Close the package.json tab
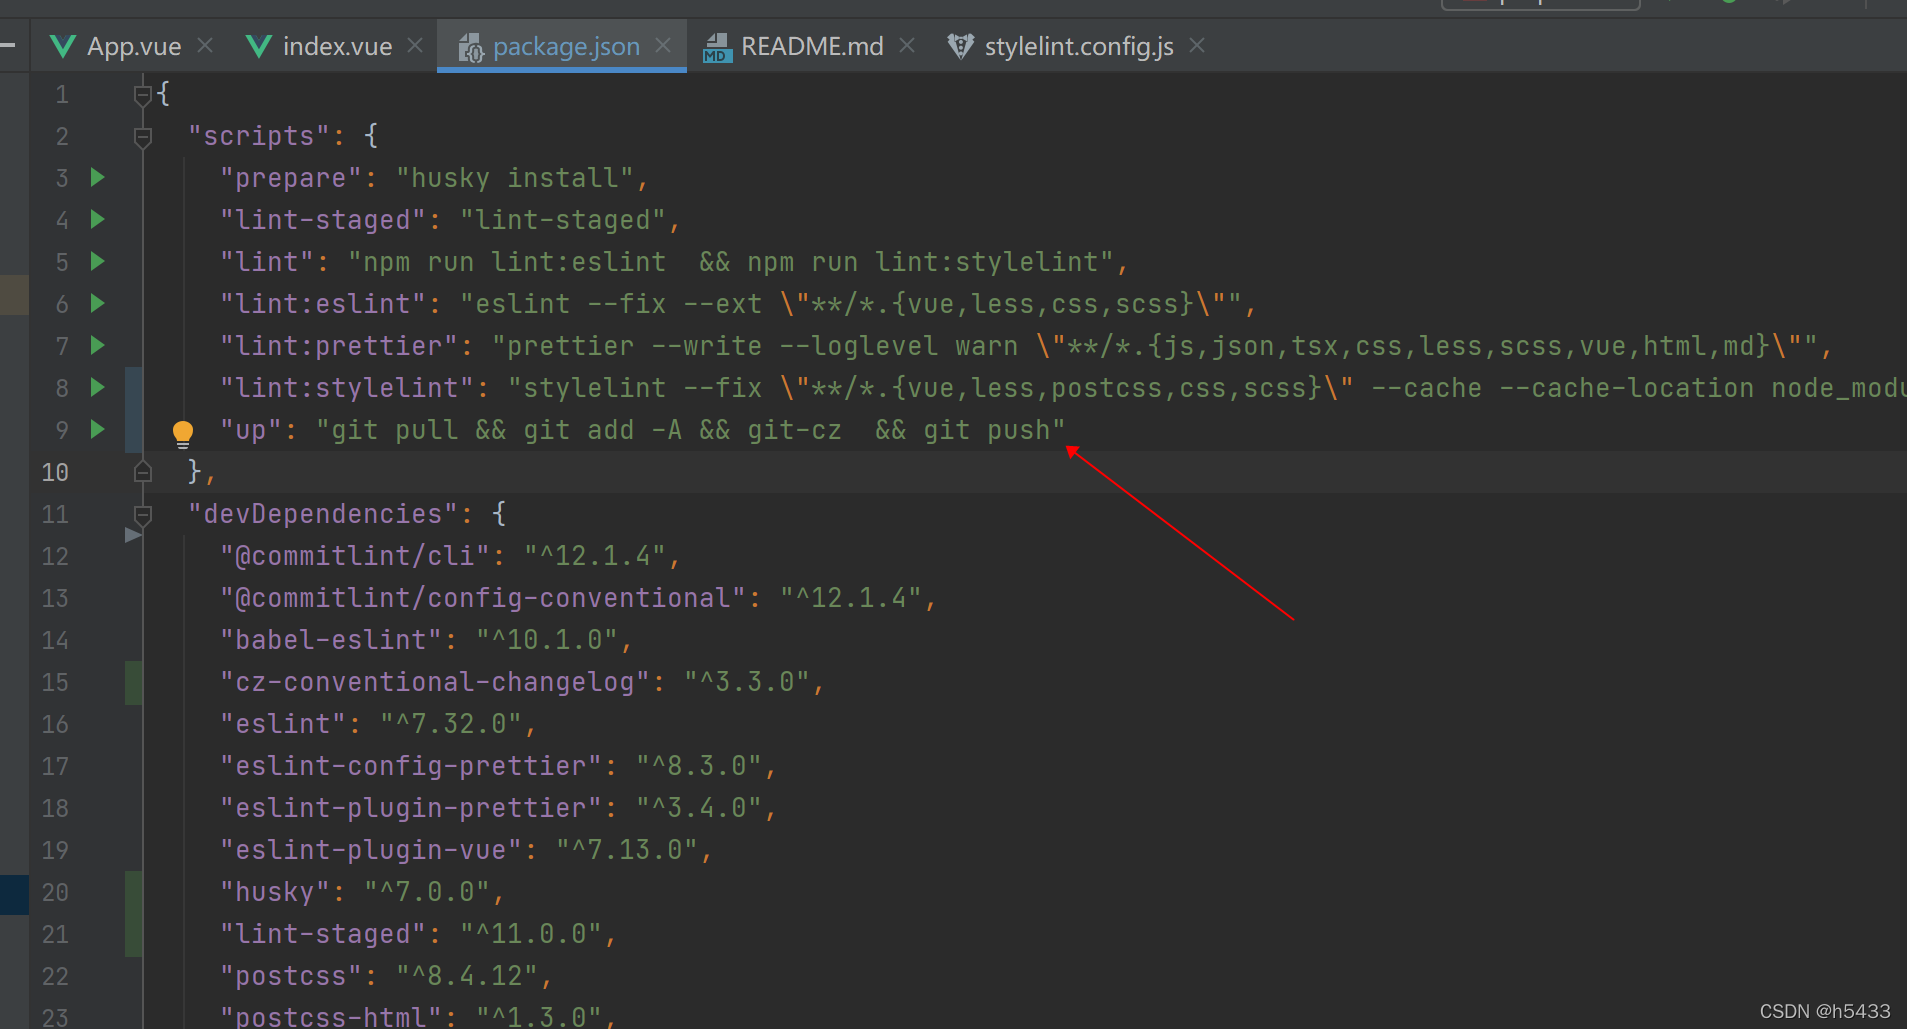The height and width of the screenshot is (1029, 1907). tap(663, 46)
